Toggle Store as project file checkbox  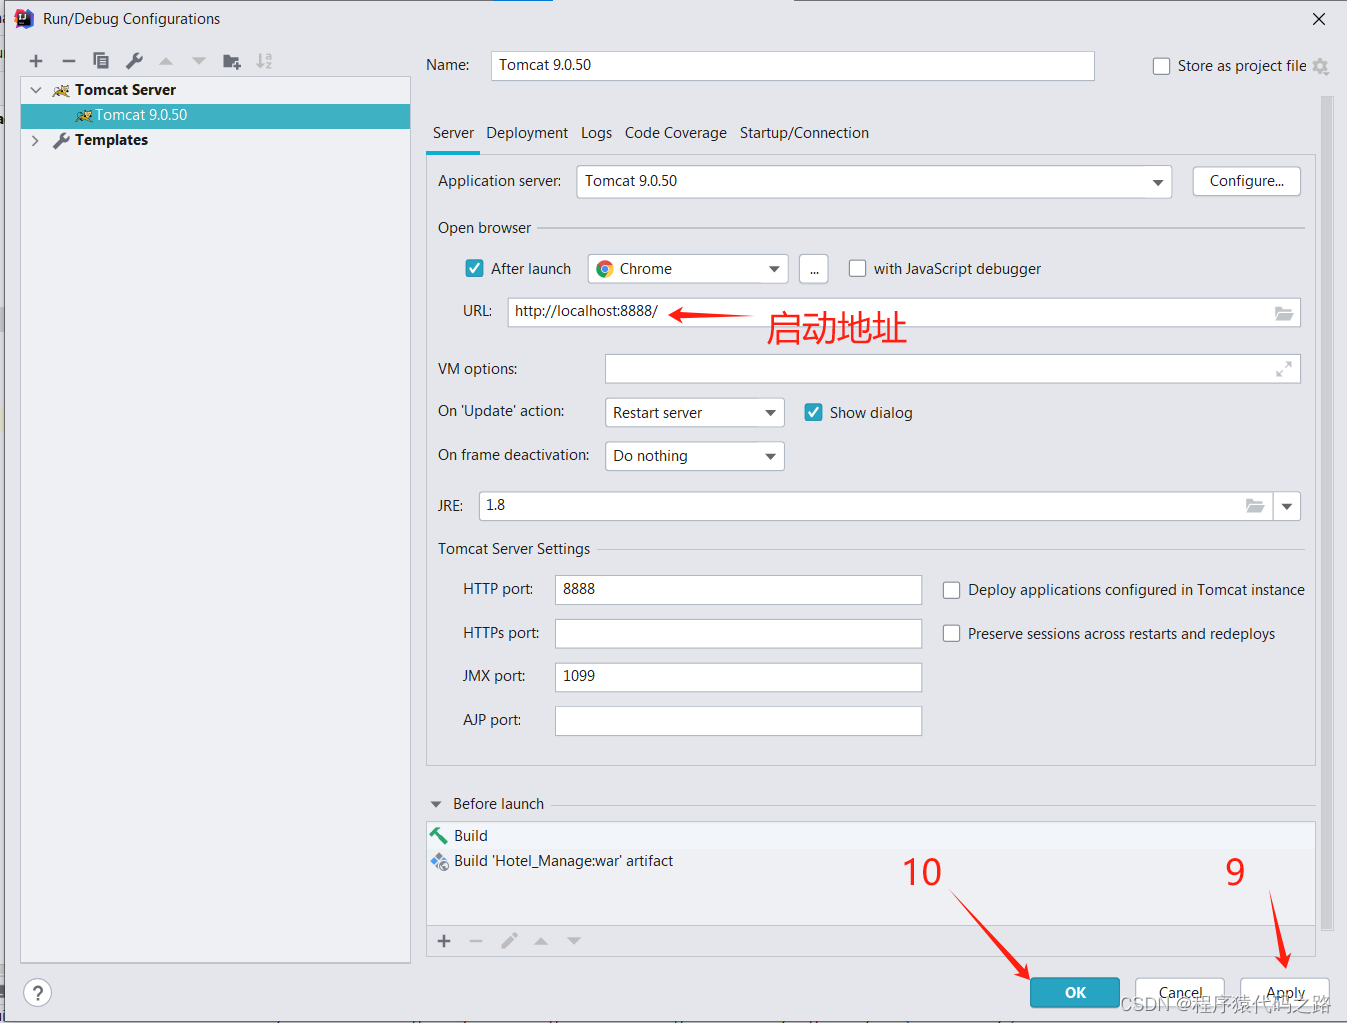(x=1161, y=66)
